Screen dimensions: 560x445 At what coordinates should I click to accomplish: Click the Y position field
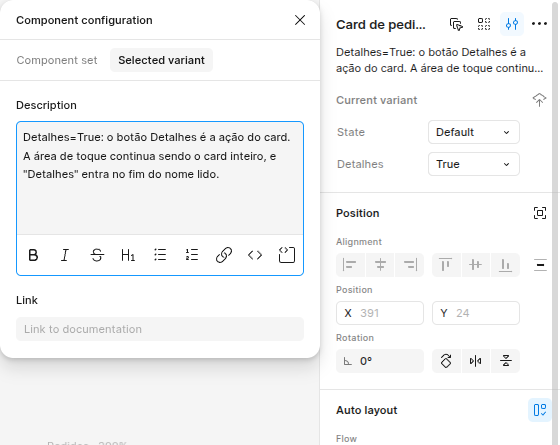click(x=476, y=313)
